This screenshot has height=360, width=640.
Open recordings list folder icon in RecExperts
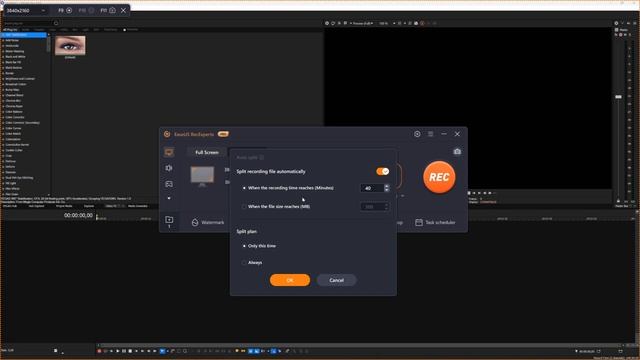click(169, 220)
